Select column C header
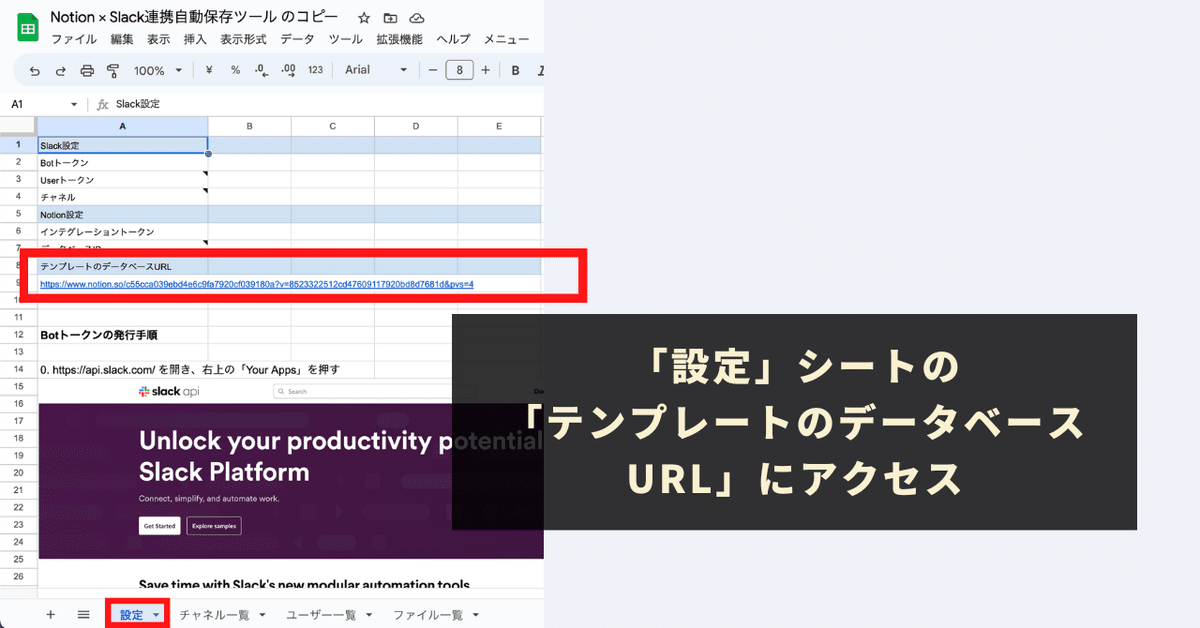This screenshot has width=1200, height=628. tap(332, 127)
